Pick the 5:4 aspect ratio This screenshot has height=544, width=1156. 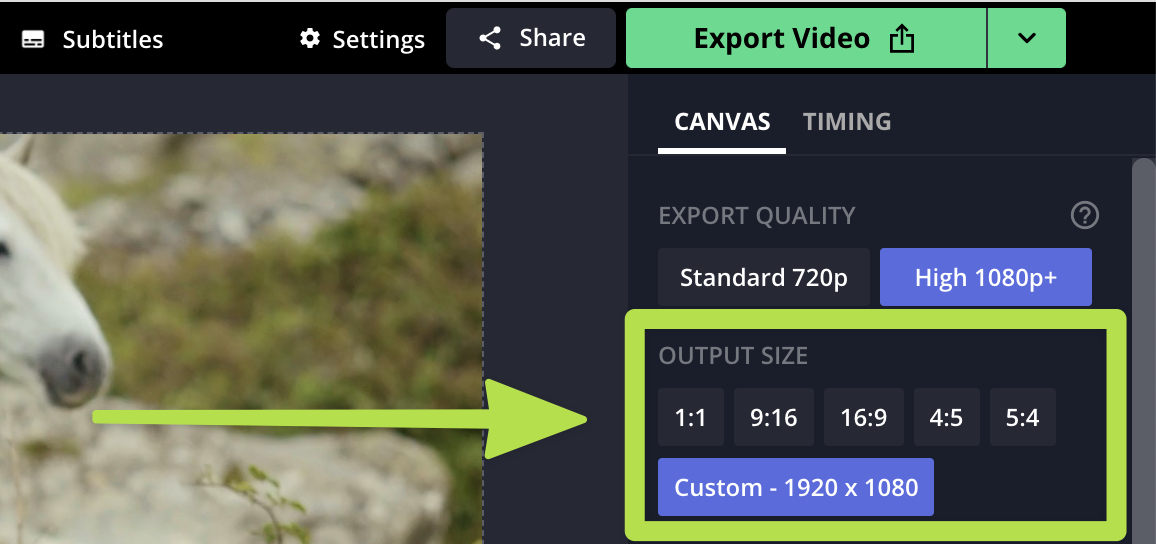(x=1022, y=417)
